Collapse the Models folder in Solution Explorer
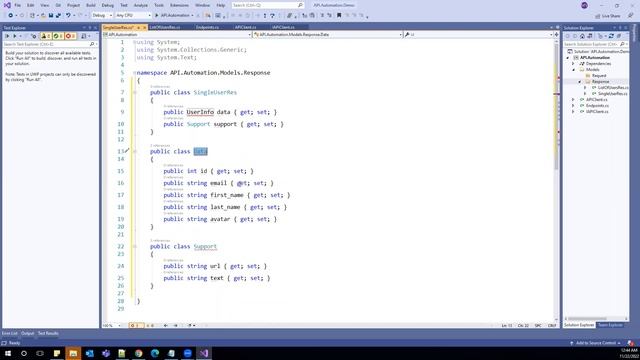 573,70
